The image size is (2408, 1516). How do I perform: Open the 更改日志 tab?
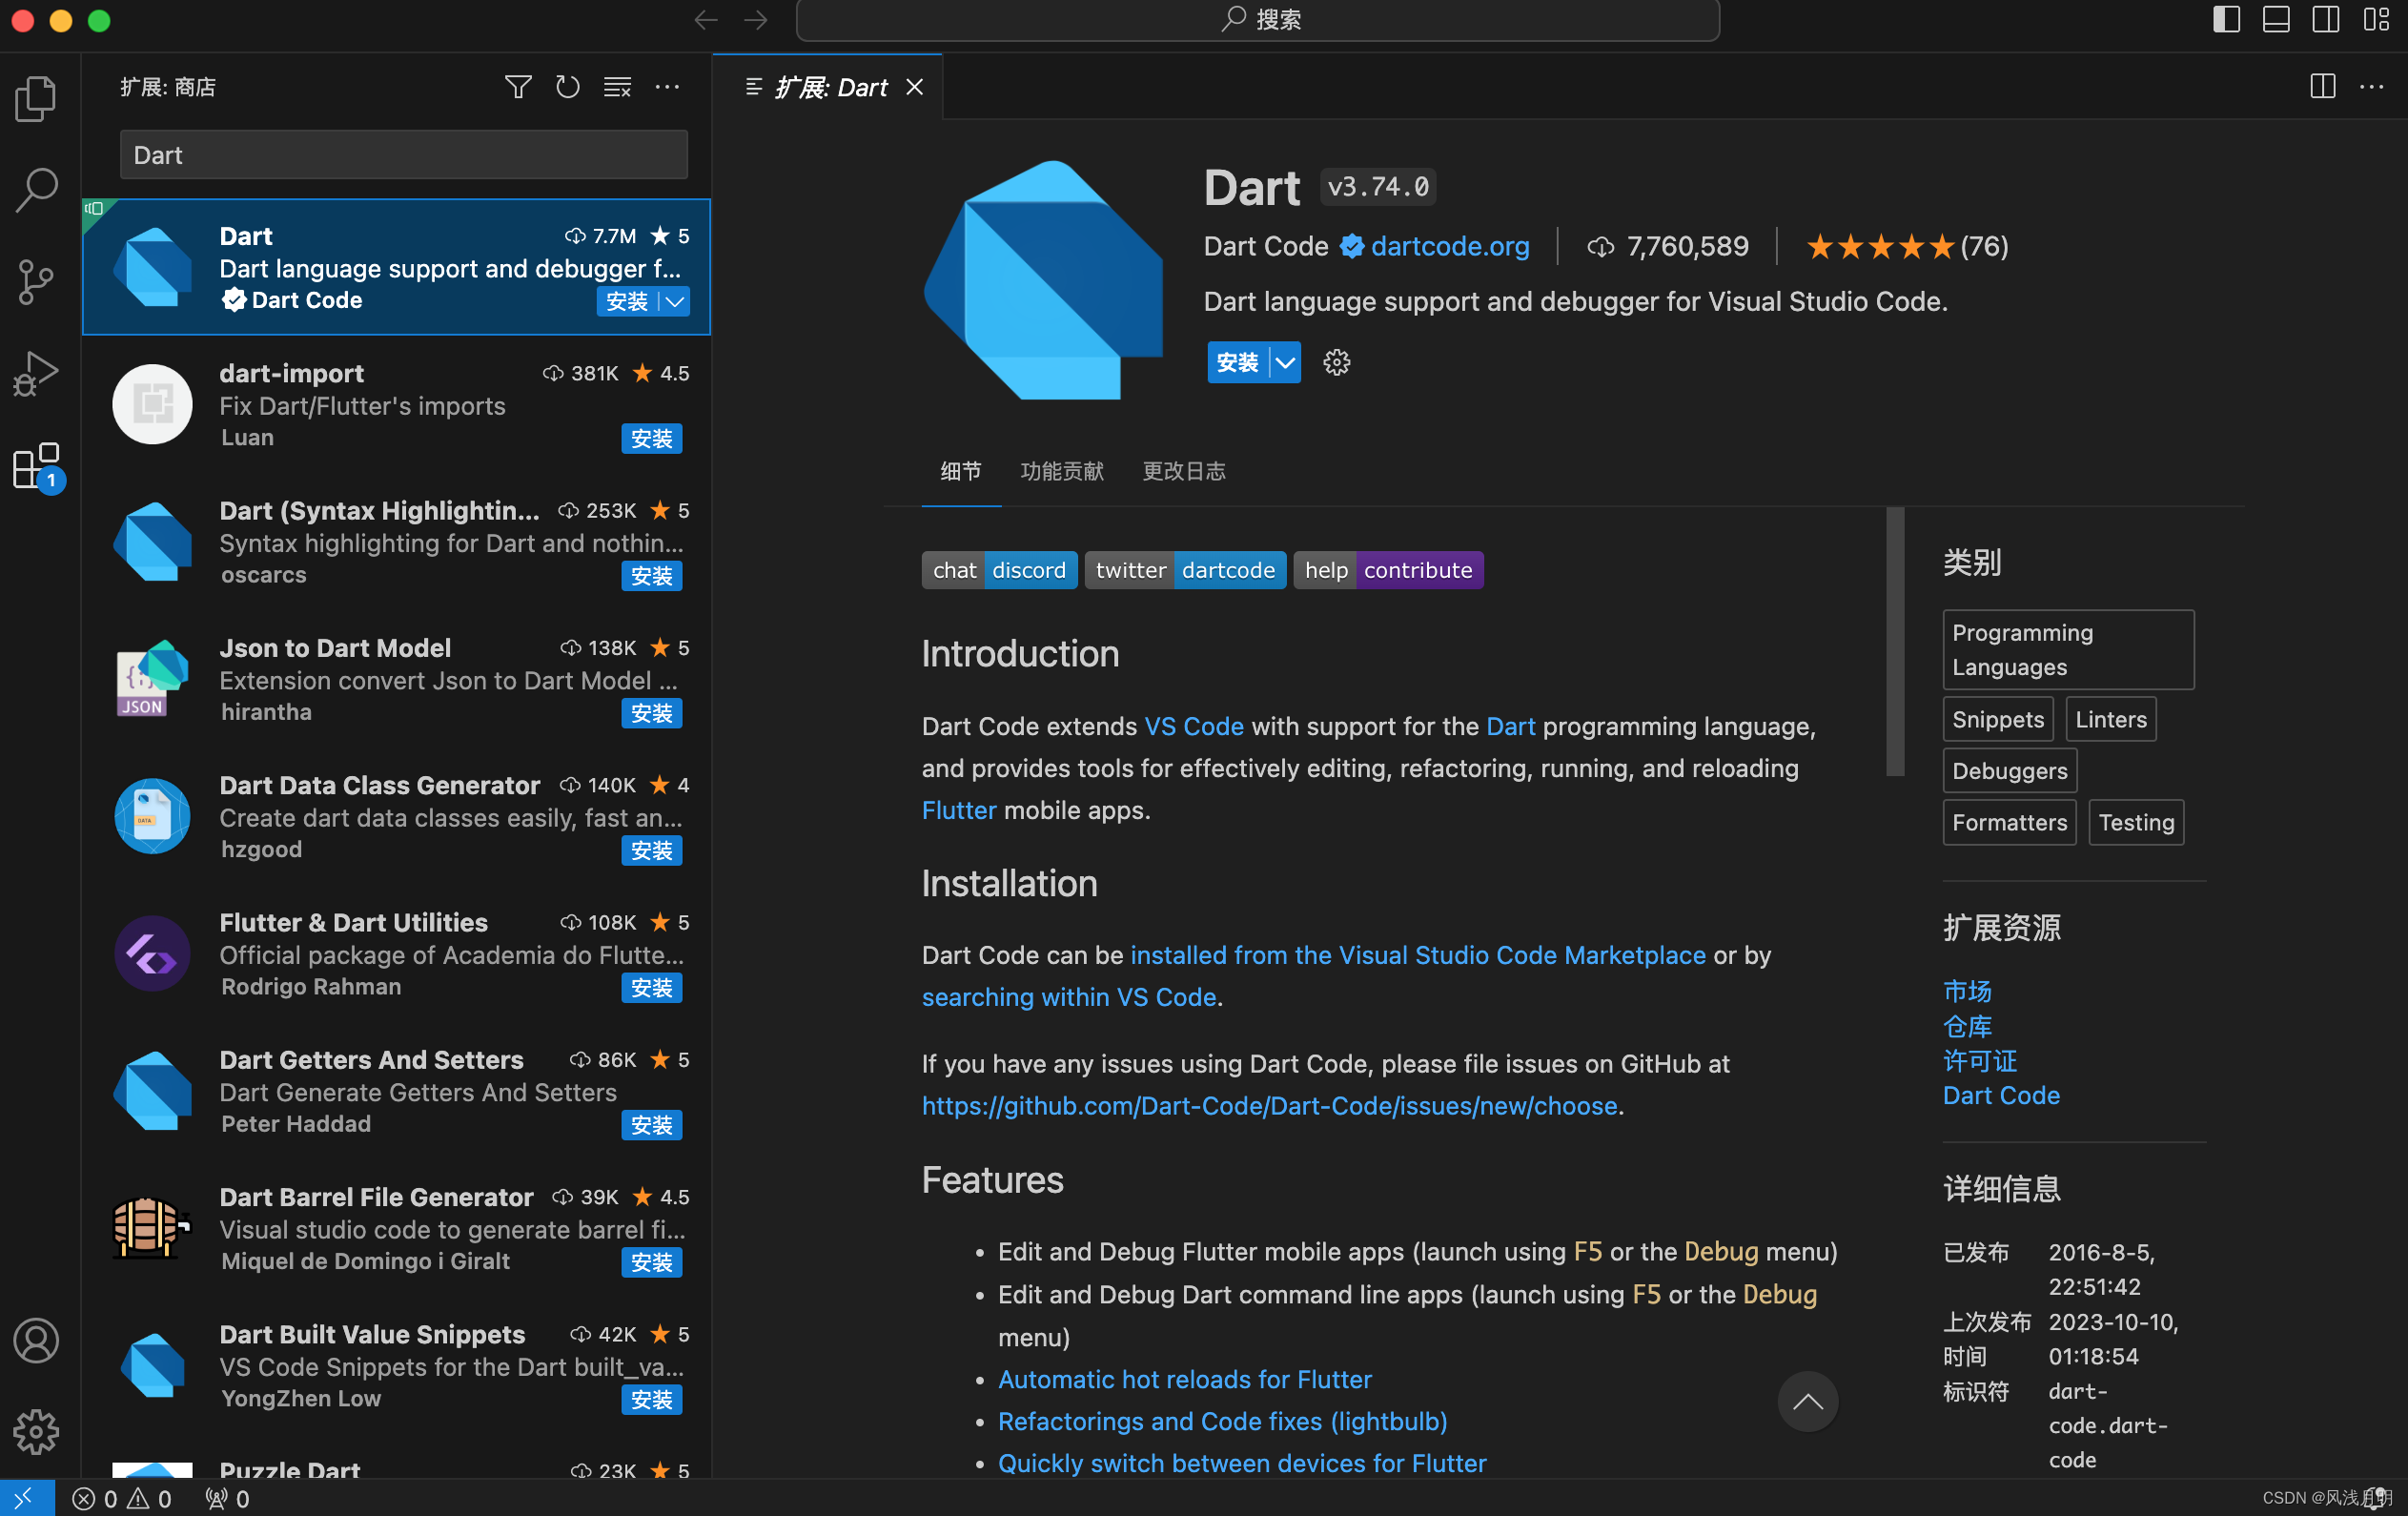pyautogui.click(x=1183, y=471)
